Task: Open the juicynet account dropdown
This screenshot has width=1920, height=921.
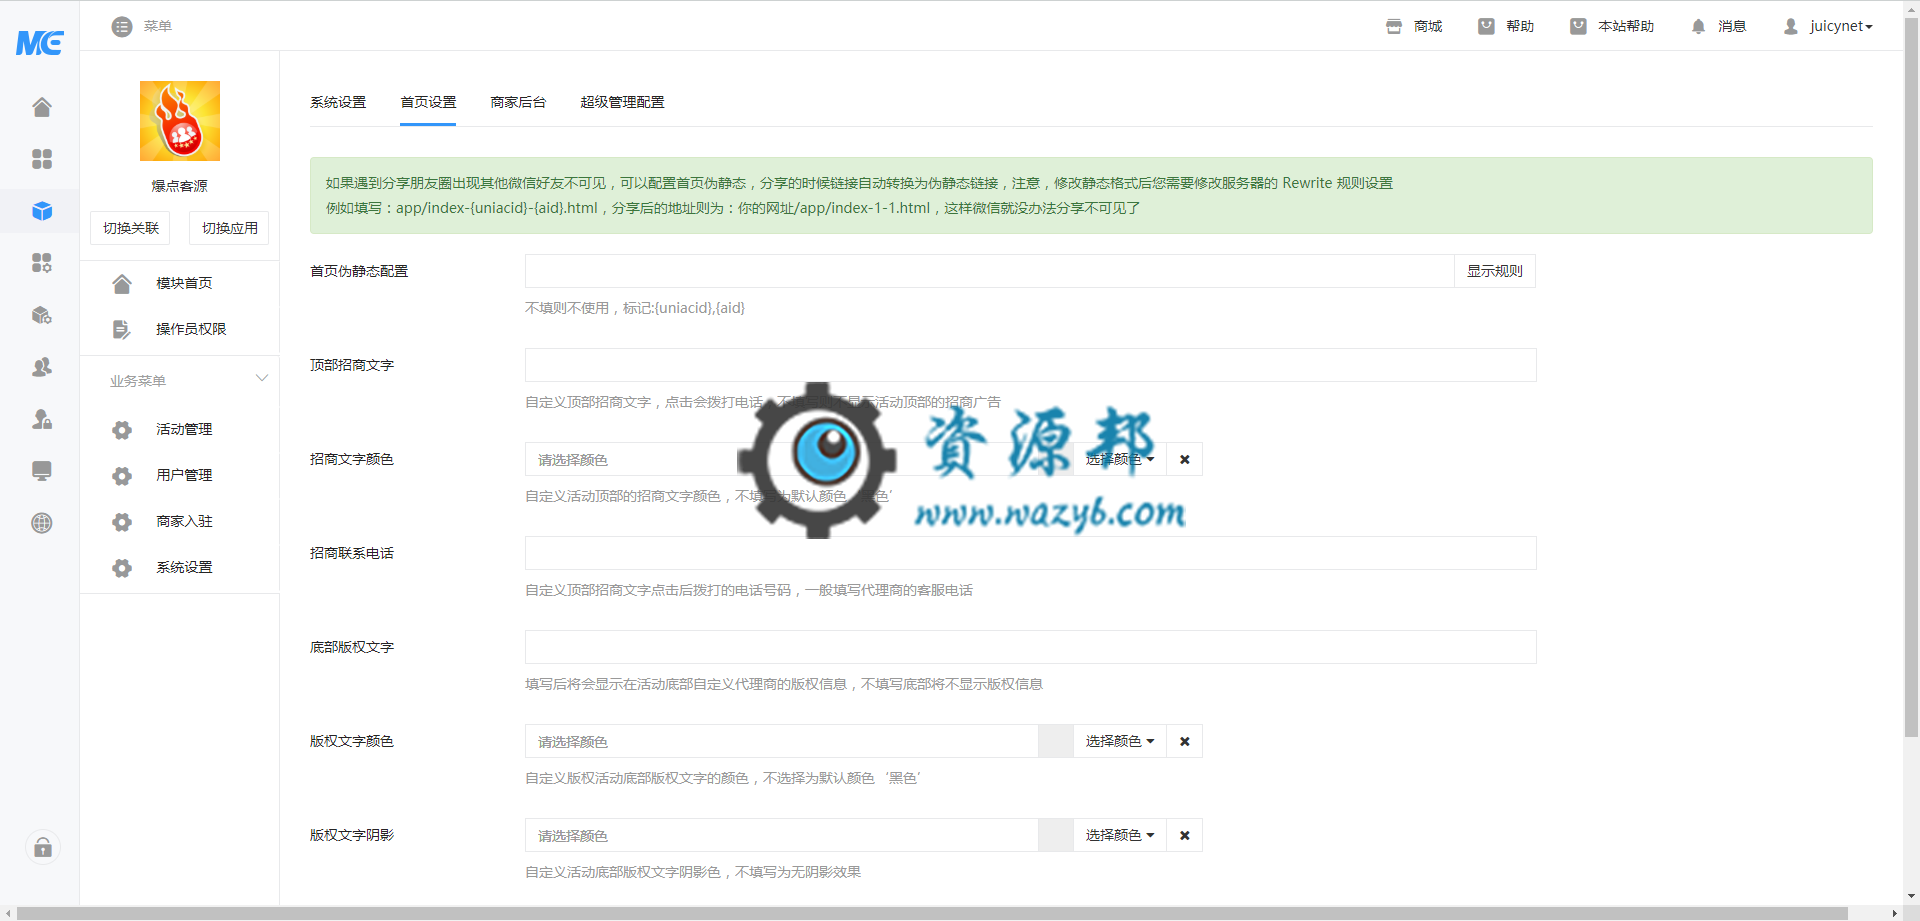Action: click(x=1841, y=26)
